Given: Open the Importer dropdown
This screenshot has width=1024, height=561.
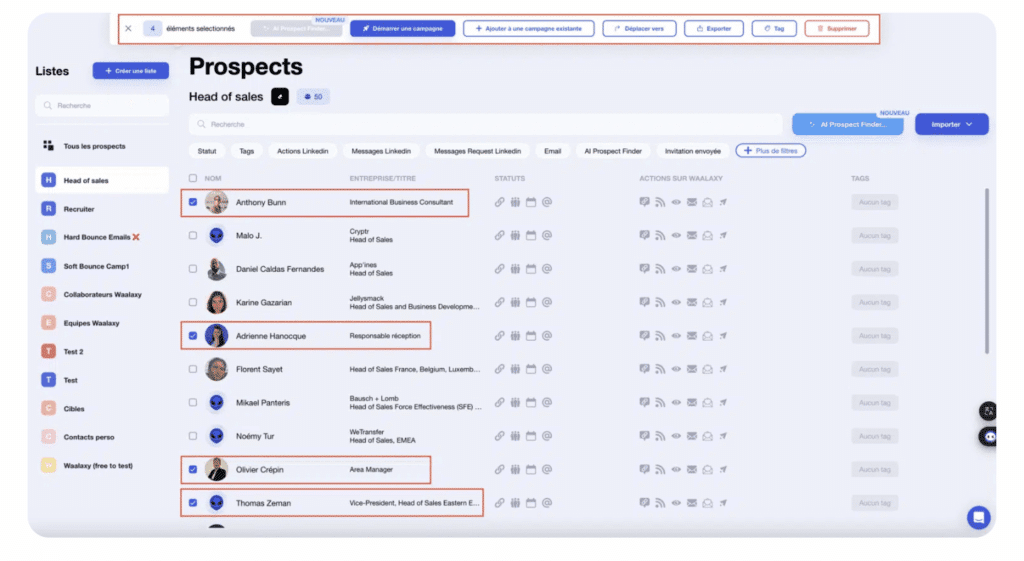Looking at the screenshot, I should coord(951,124).
